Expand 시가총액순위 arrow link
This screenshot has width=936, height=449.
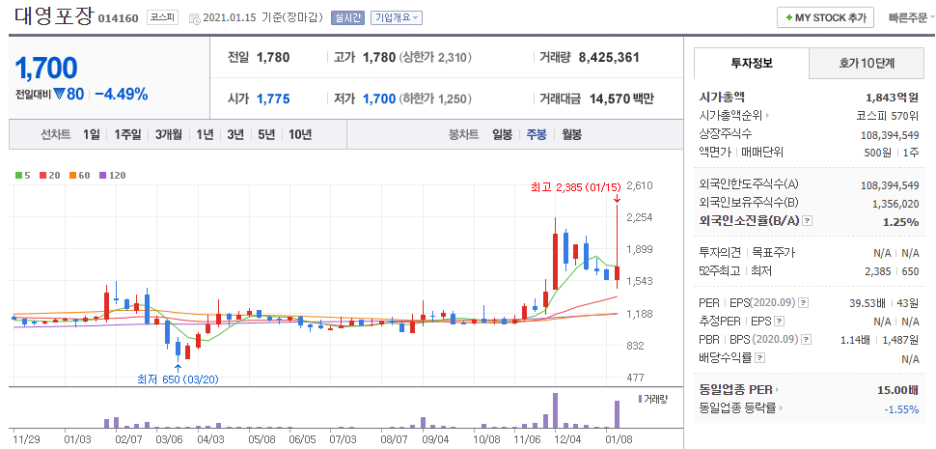(x=766, y=116)
